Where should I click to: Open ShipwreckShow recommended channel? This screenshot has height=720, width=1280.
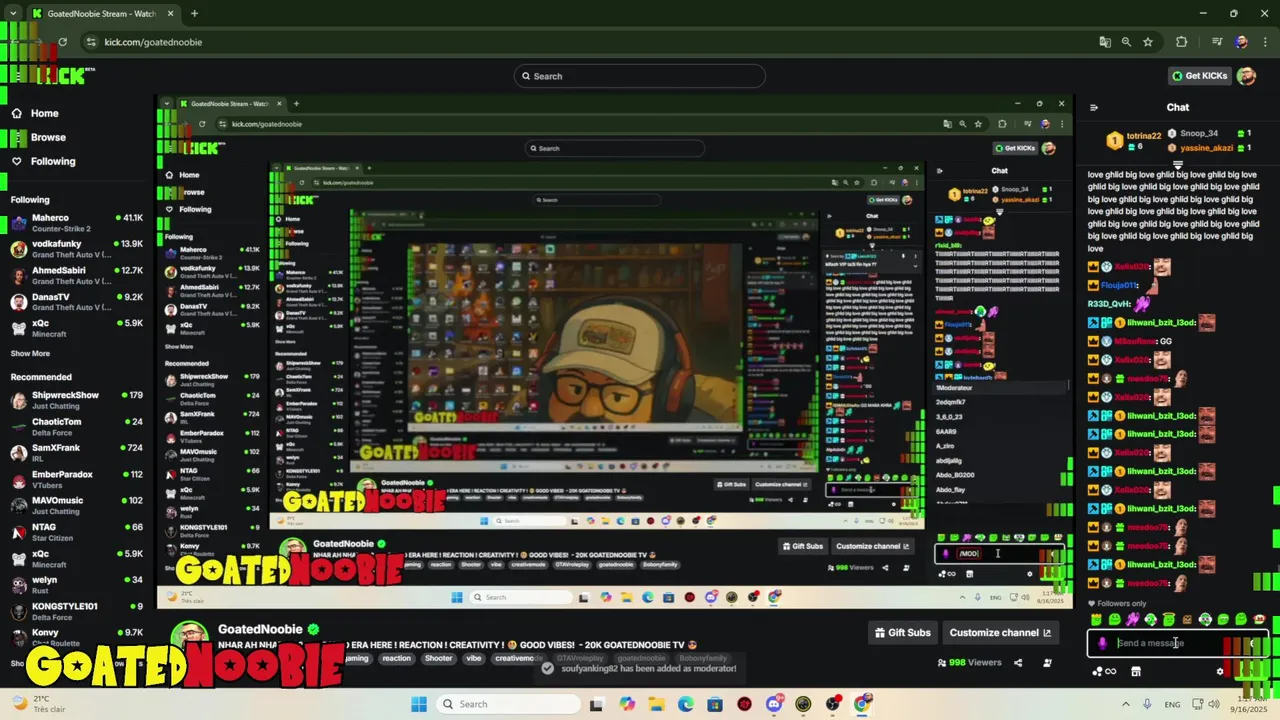76,400
